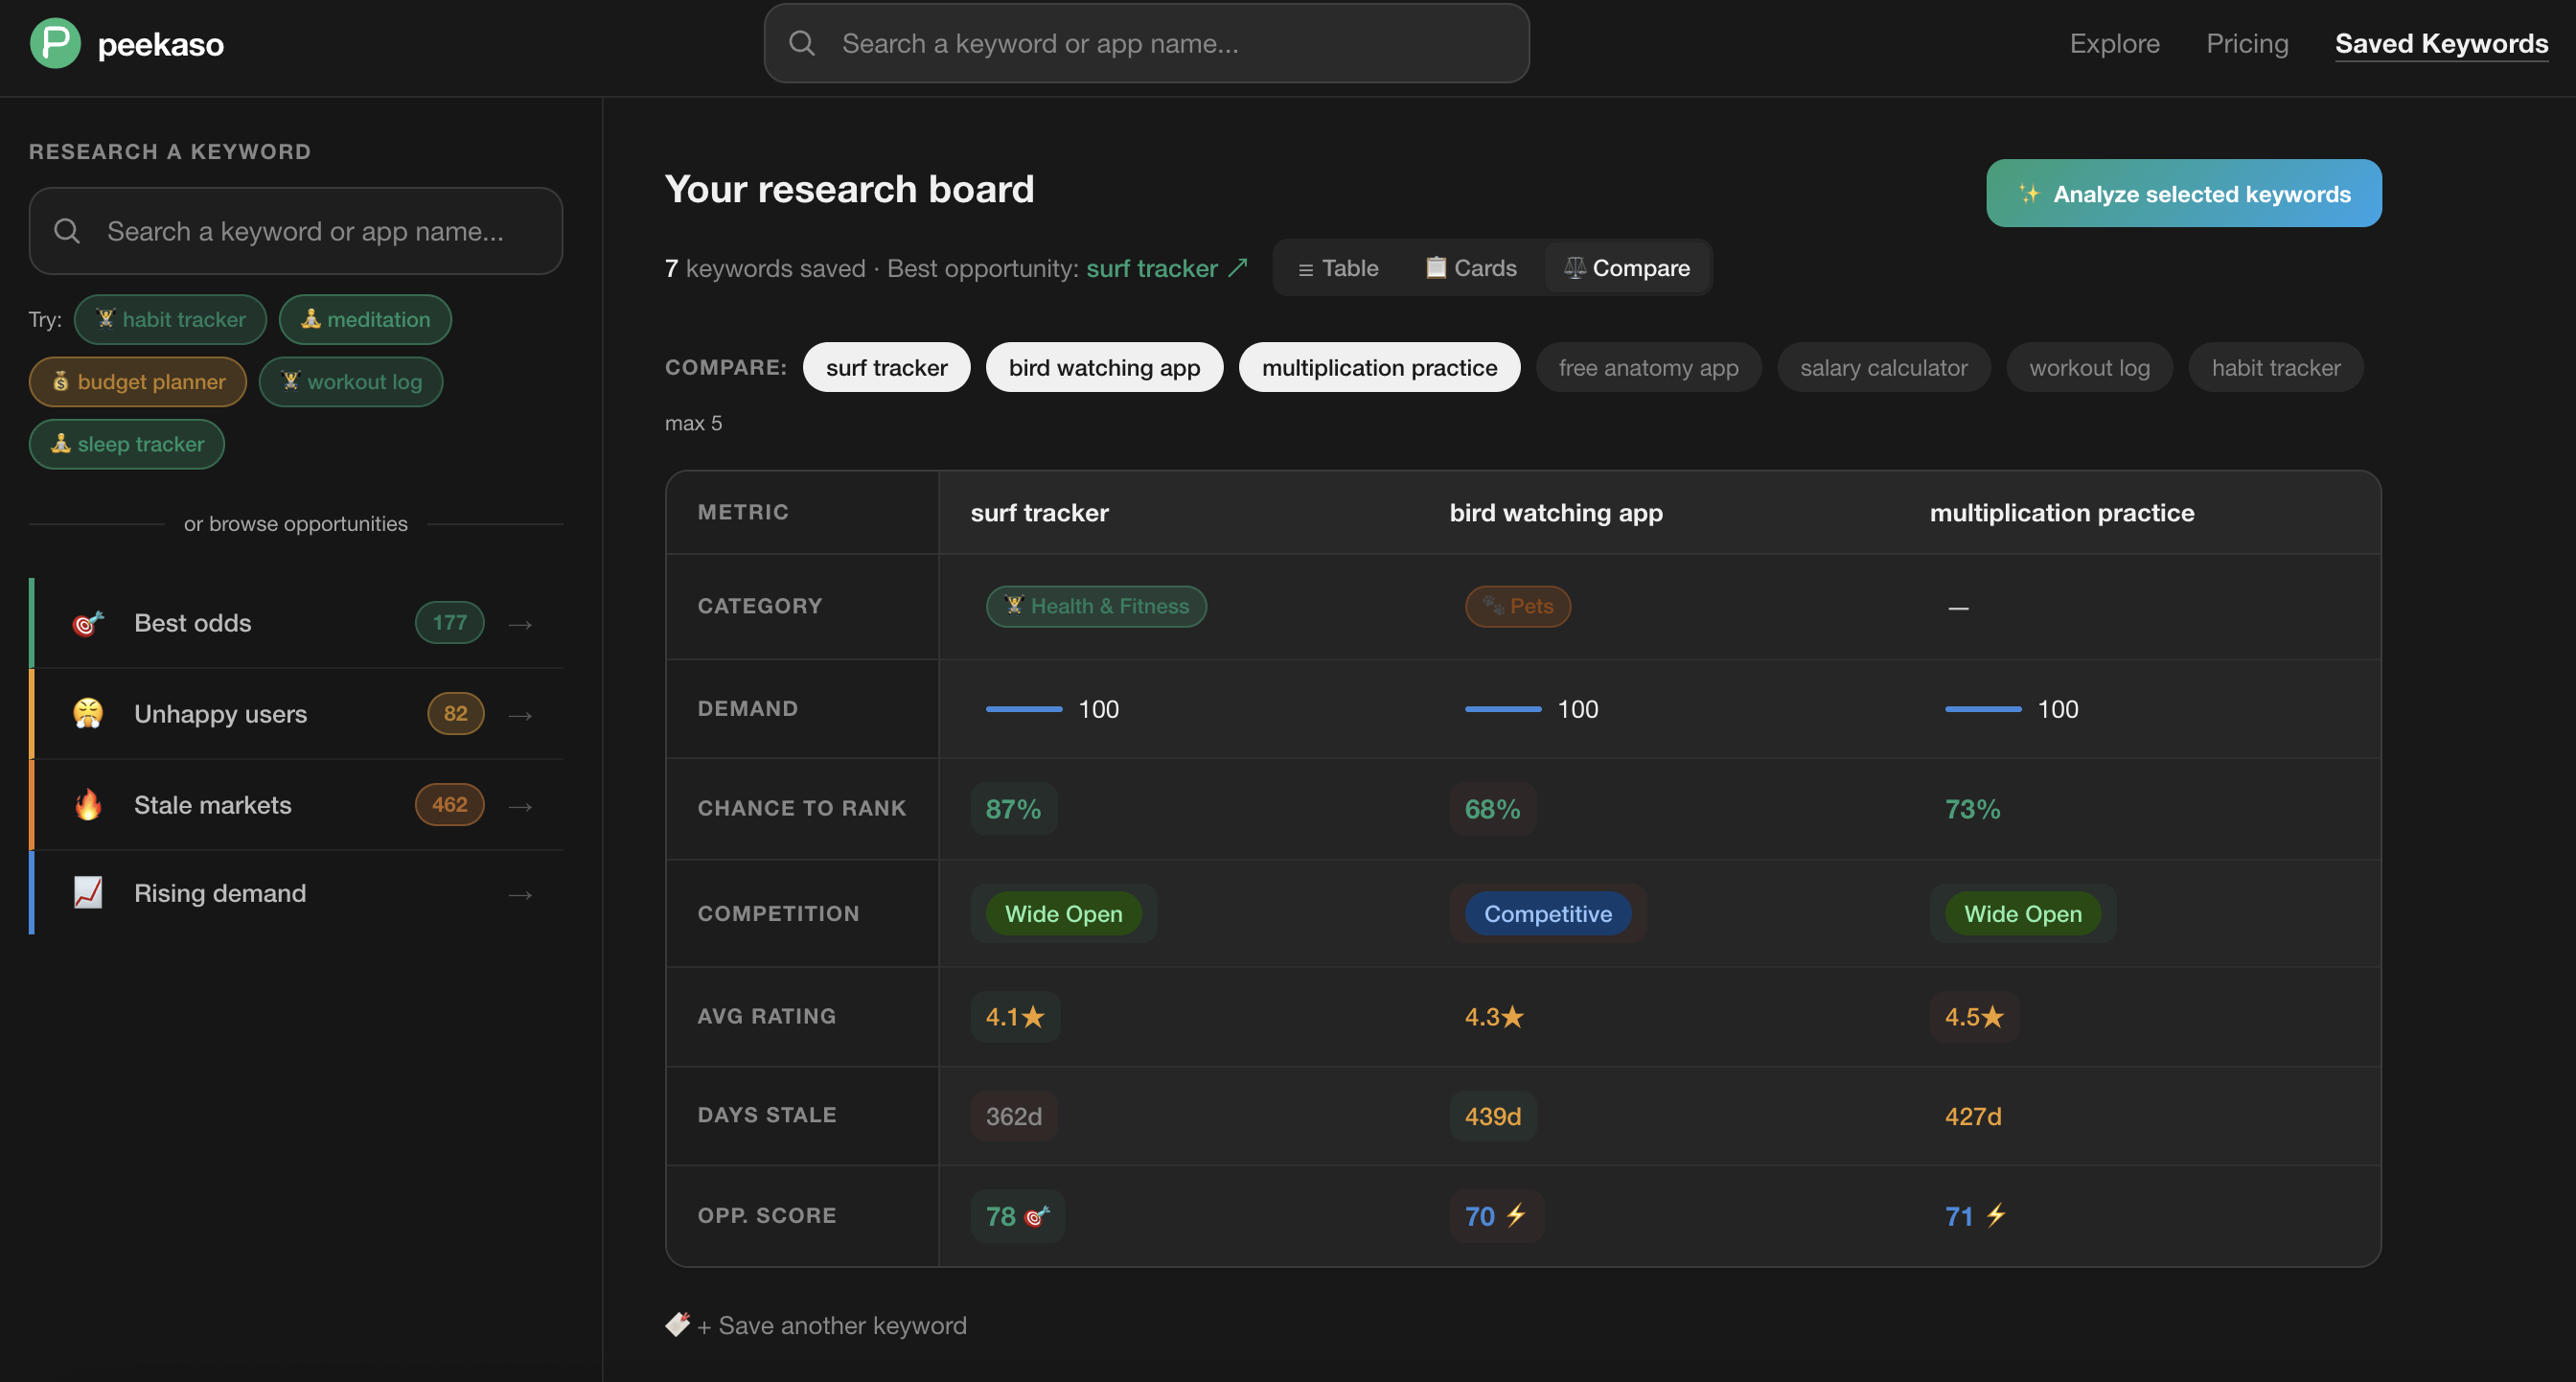Click surf tracker demand bar
Screen dimensions: 2576x1382
tap(1024, 708)
